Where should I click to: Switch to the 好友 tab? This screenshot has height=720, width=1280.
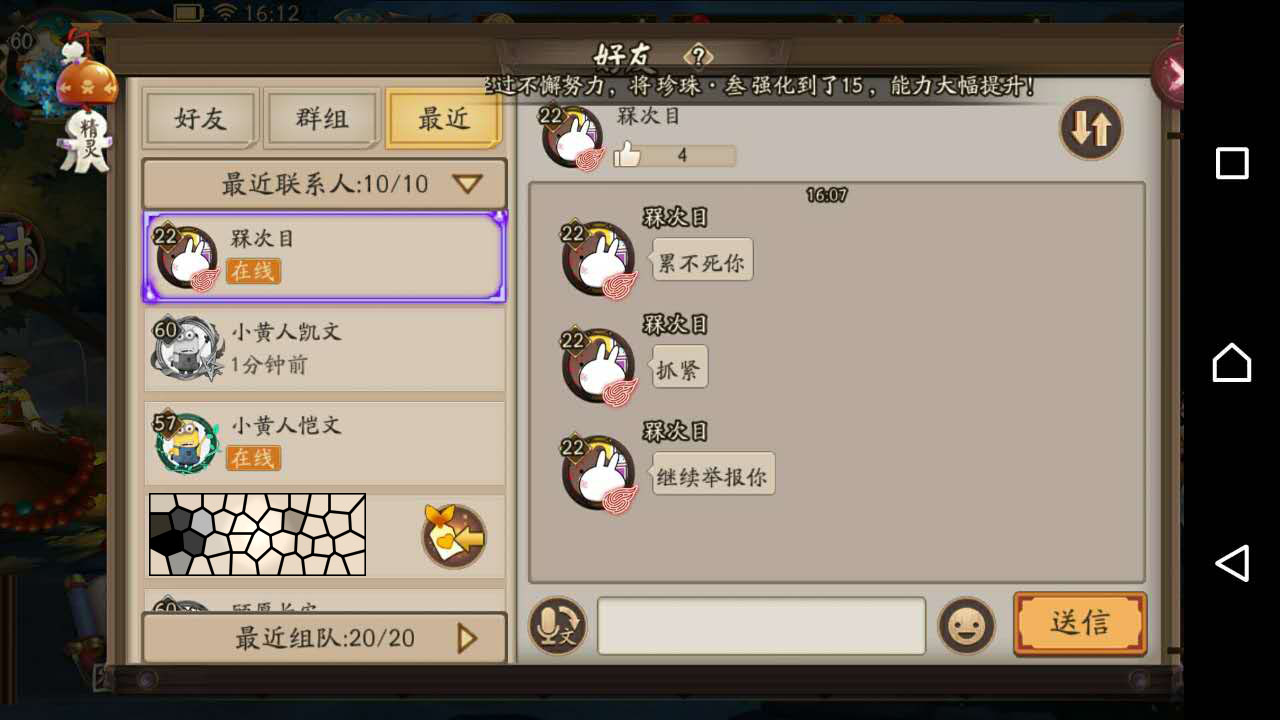click(201, 119)
